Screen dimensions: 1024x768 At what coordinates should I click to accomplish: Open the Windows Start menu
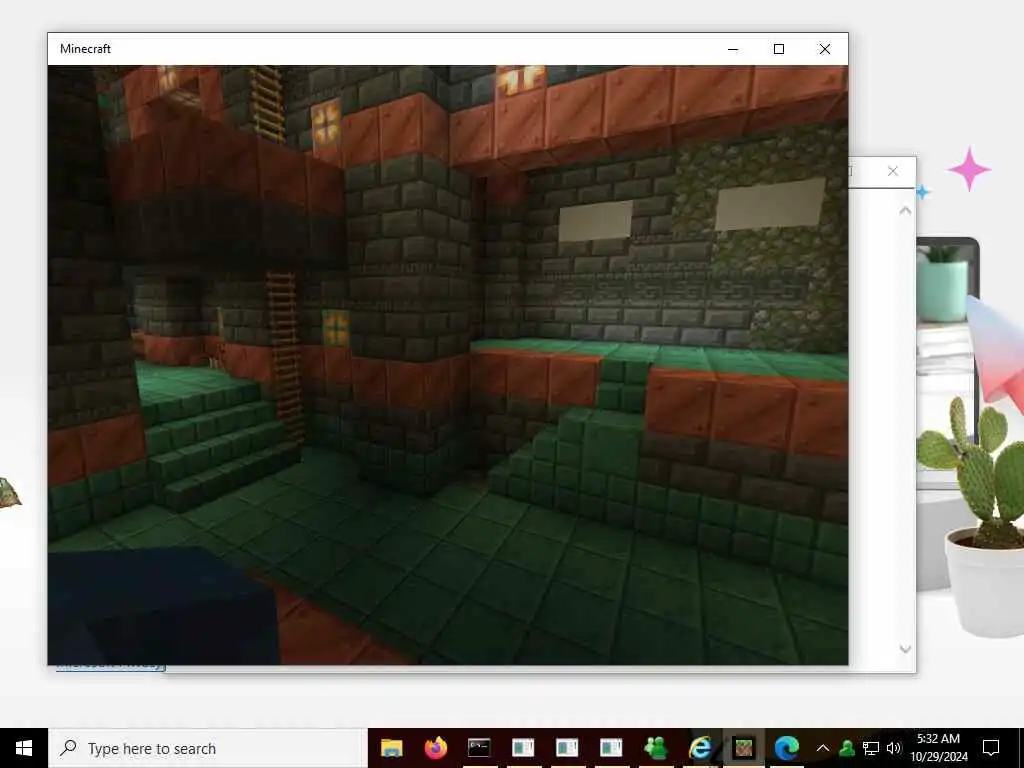24,748
